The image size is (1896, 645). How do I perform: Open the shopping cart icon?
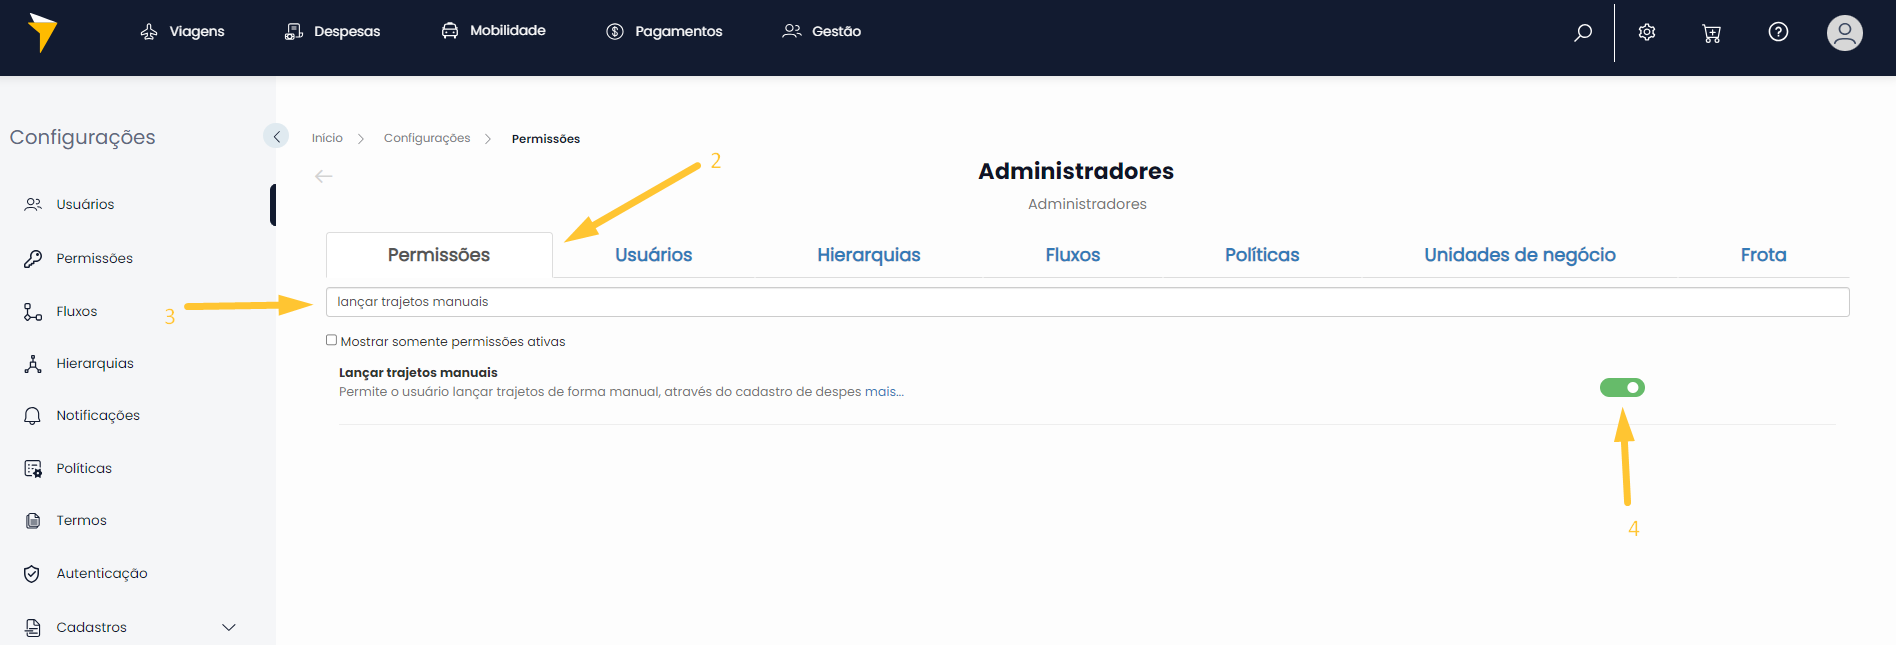(x=1711, y=33)
